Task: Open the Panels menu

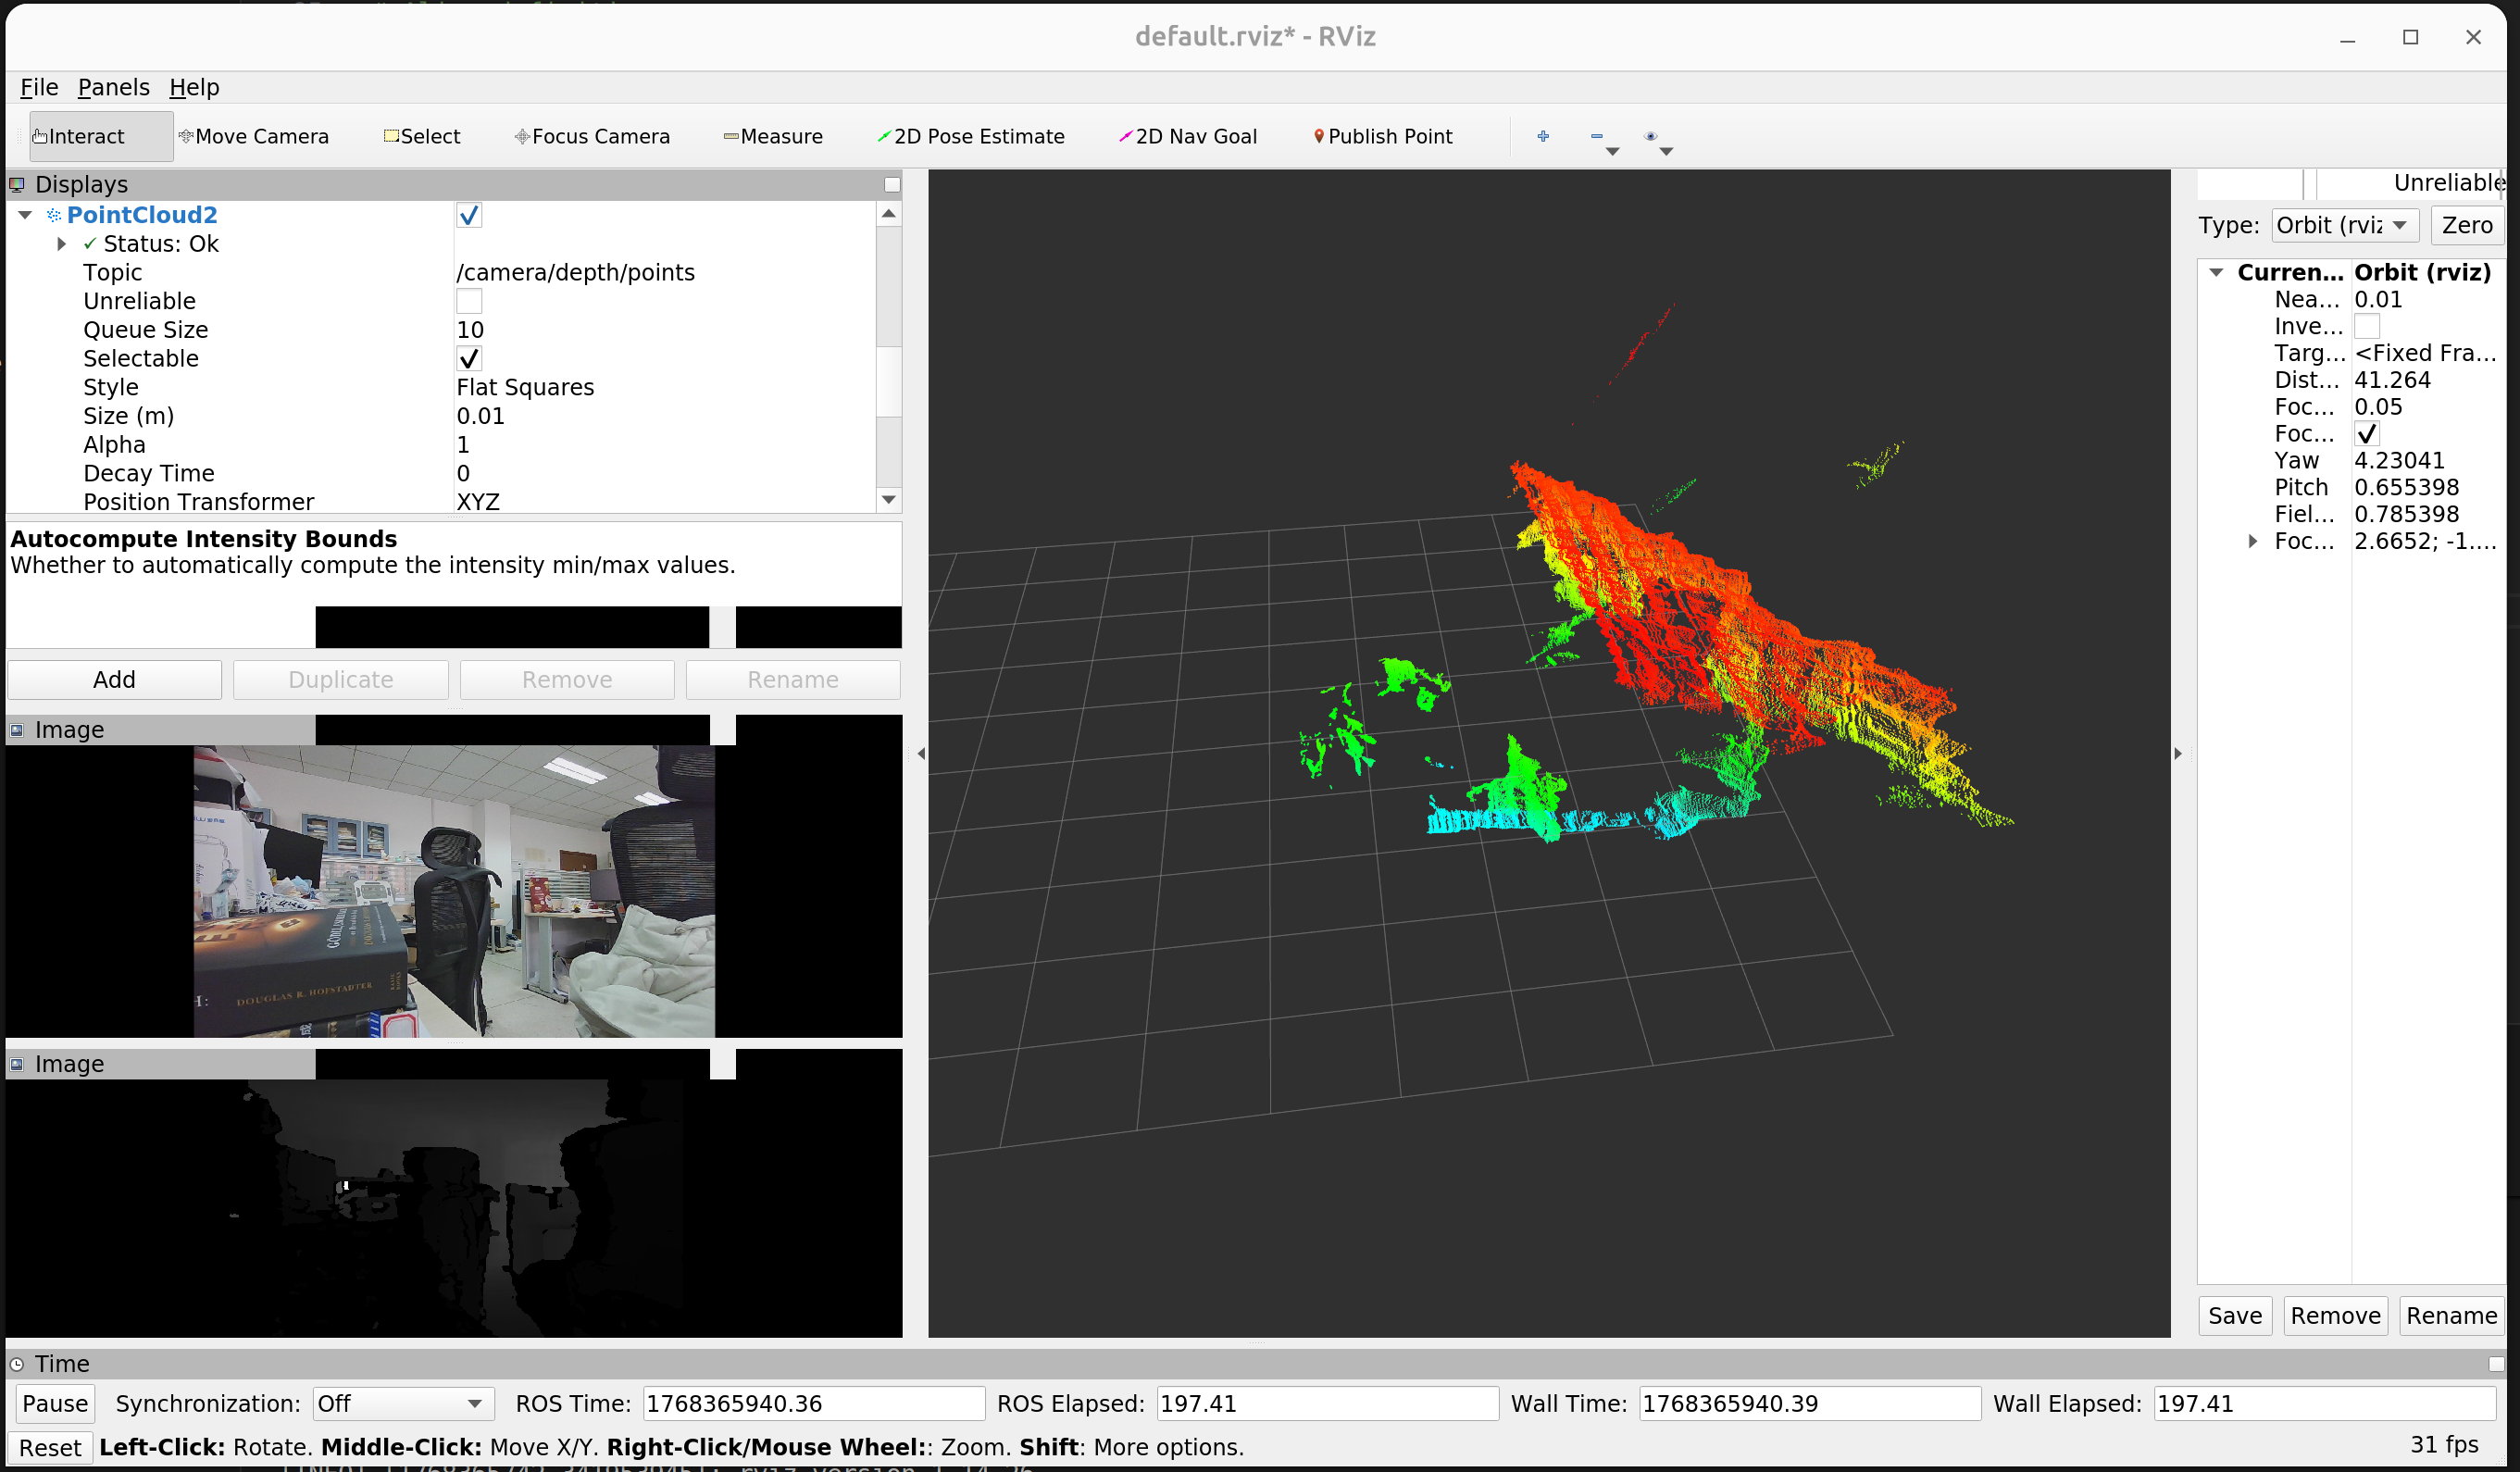Action: coord(113,87)
